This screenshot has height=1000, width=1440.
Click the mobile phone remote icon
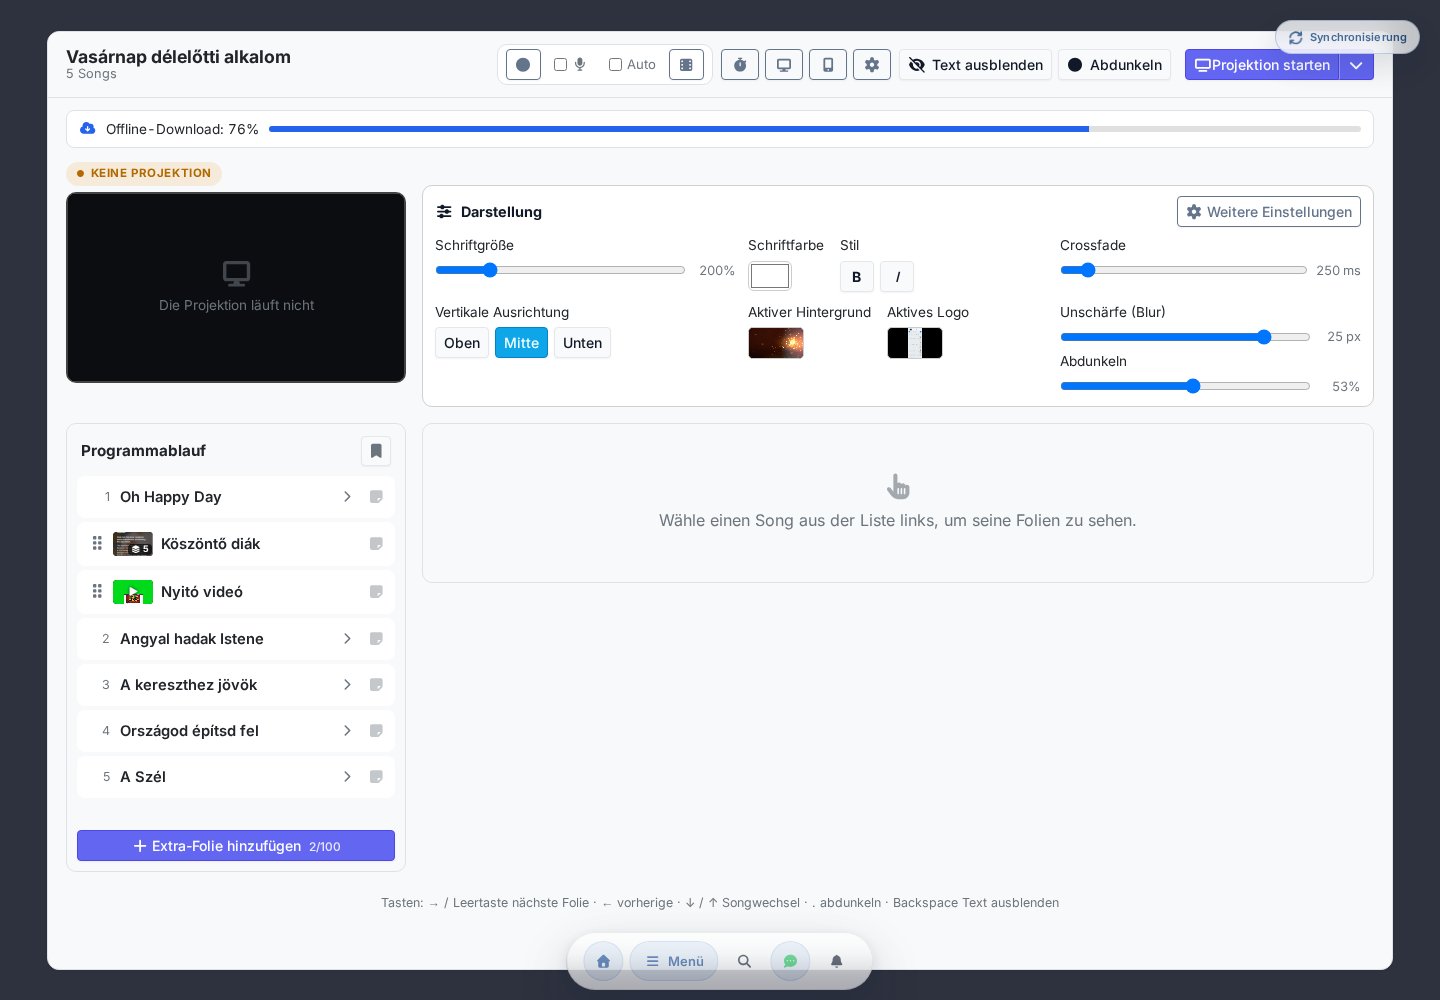(x=828, y=65)
